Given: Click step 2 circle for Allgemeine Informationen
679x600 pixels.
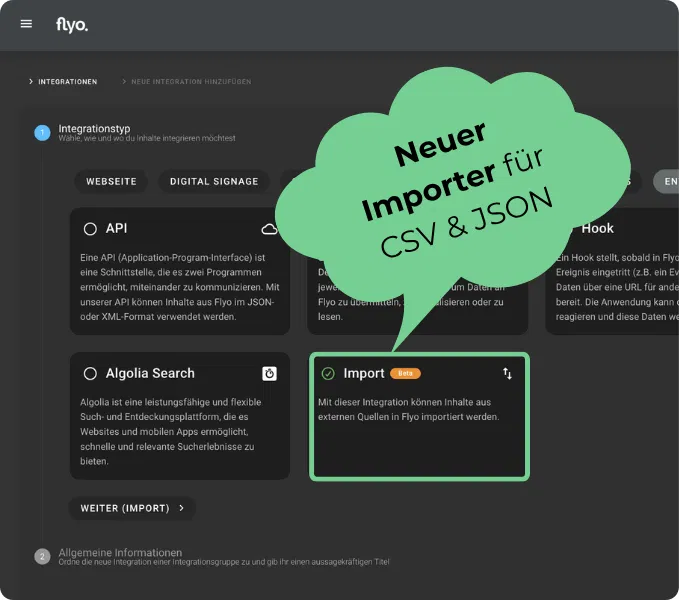Looking at the screenshot, I should 42,556.
